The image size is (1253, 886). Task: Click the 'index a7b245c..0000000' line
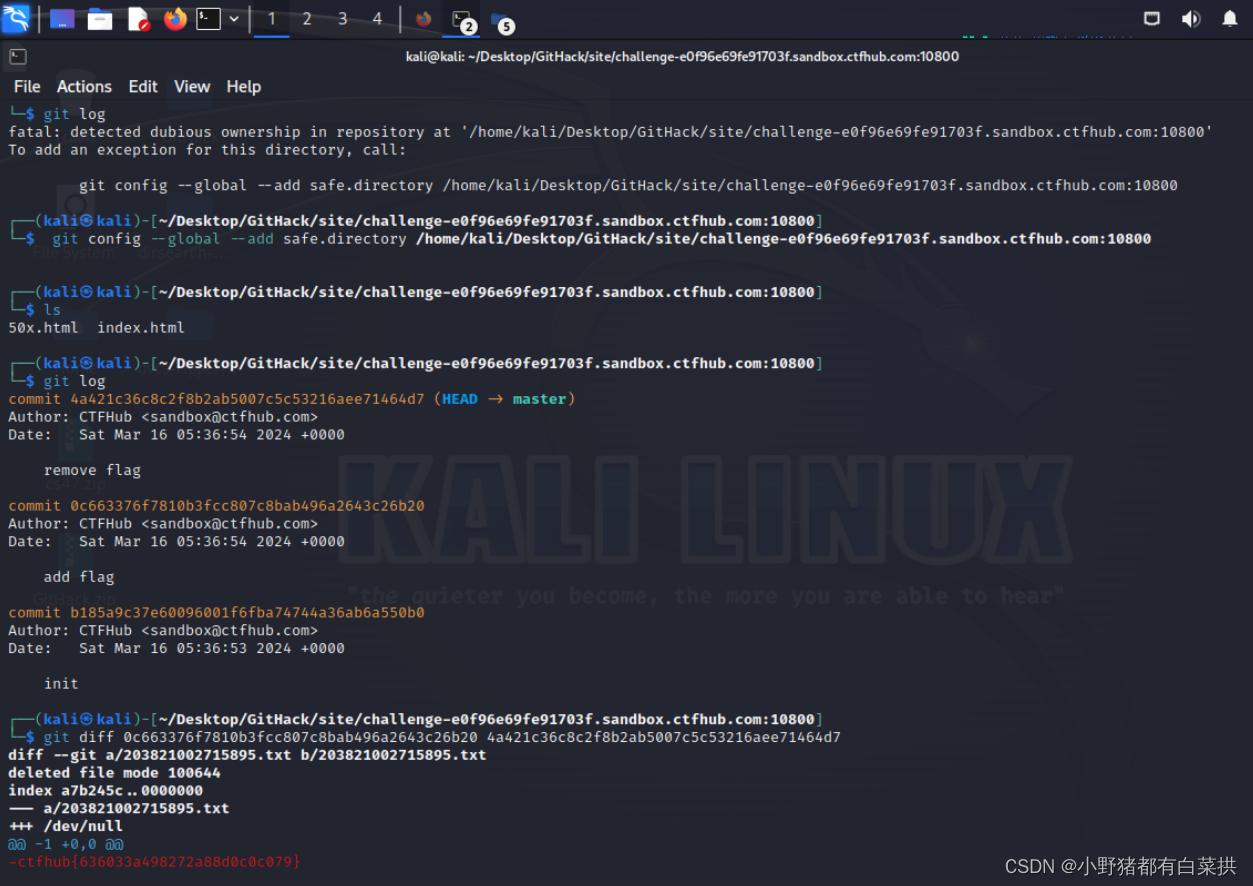click(105, 791)
